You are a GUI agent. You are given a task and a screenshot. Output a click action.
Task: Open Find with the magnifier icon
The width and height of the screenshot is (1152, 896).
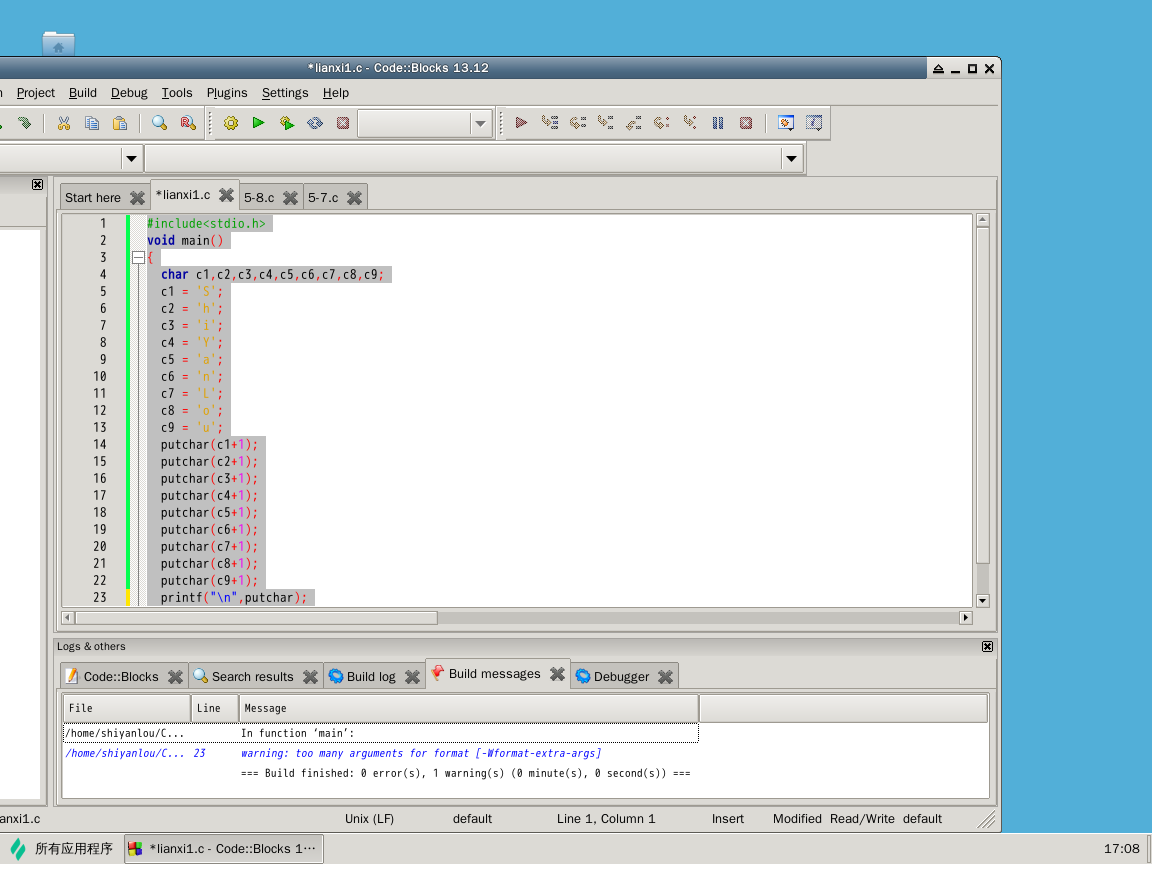pyautogui.click(x=159, y=123)
